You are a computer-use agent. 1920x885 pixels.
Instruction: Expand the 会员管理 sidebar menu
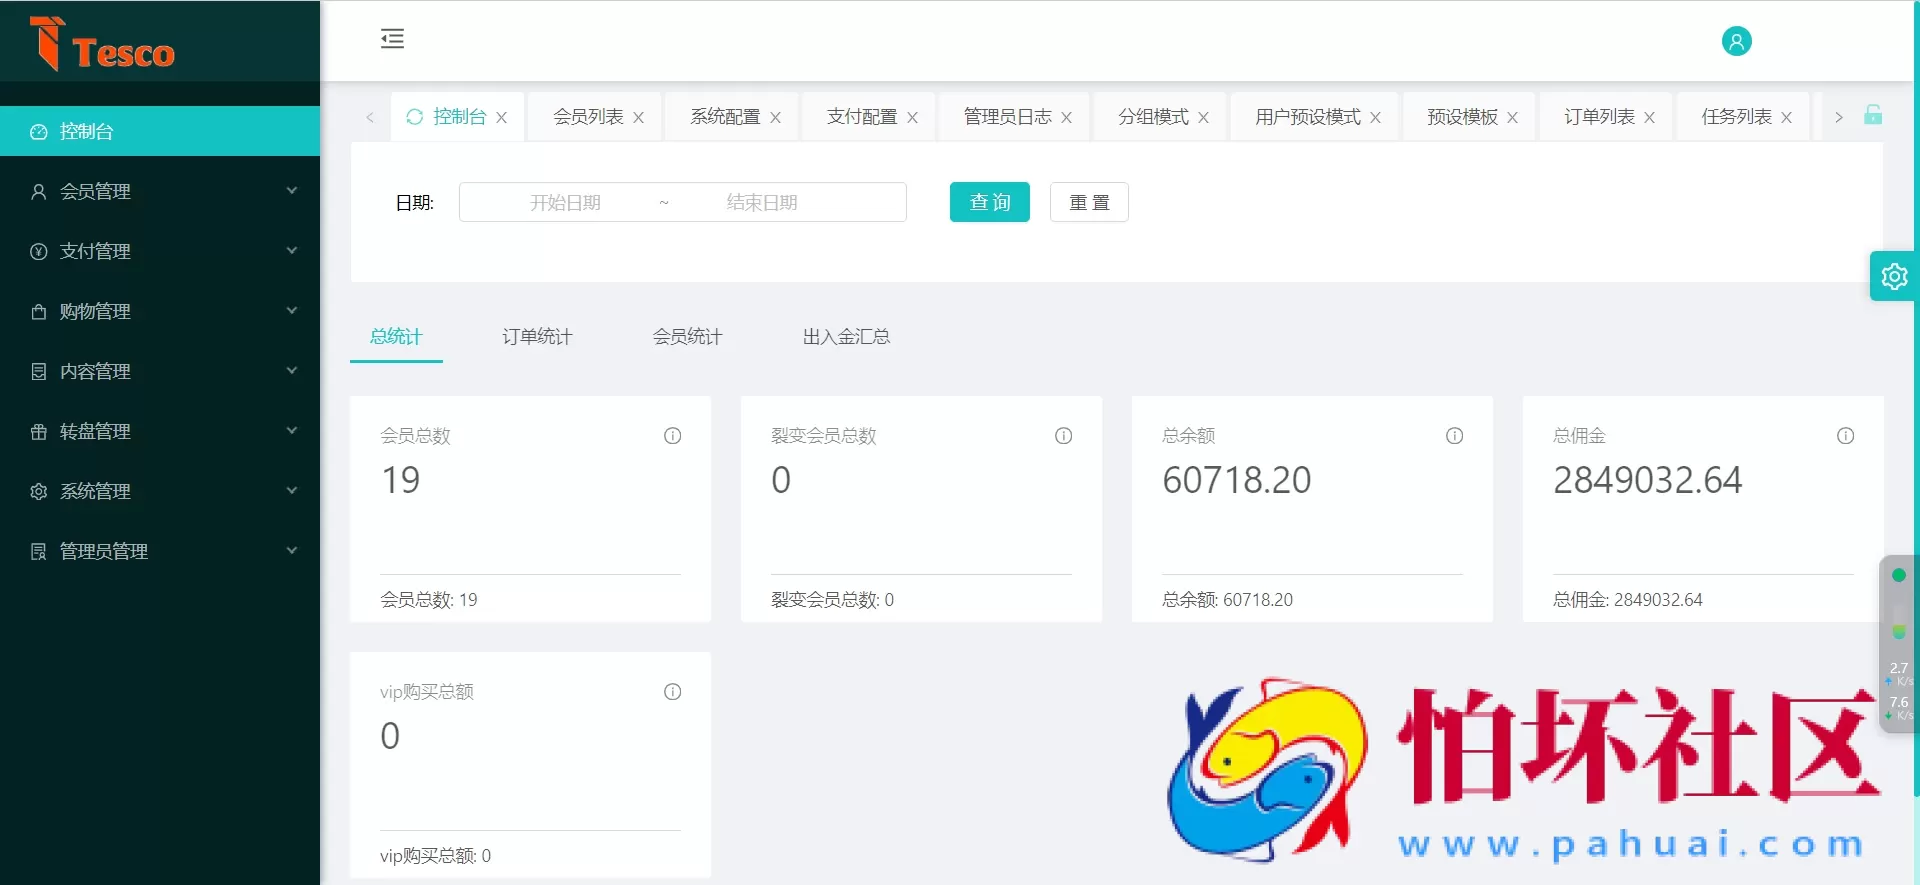pos(160,191)
